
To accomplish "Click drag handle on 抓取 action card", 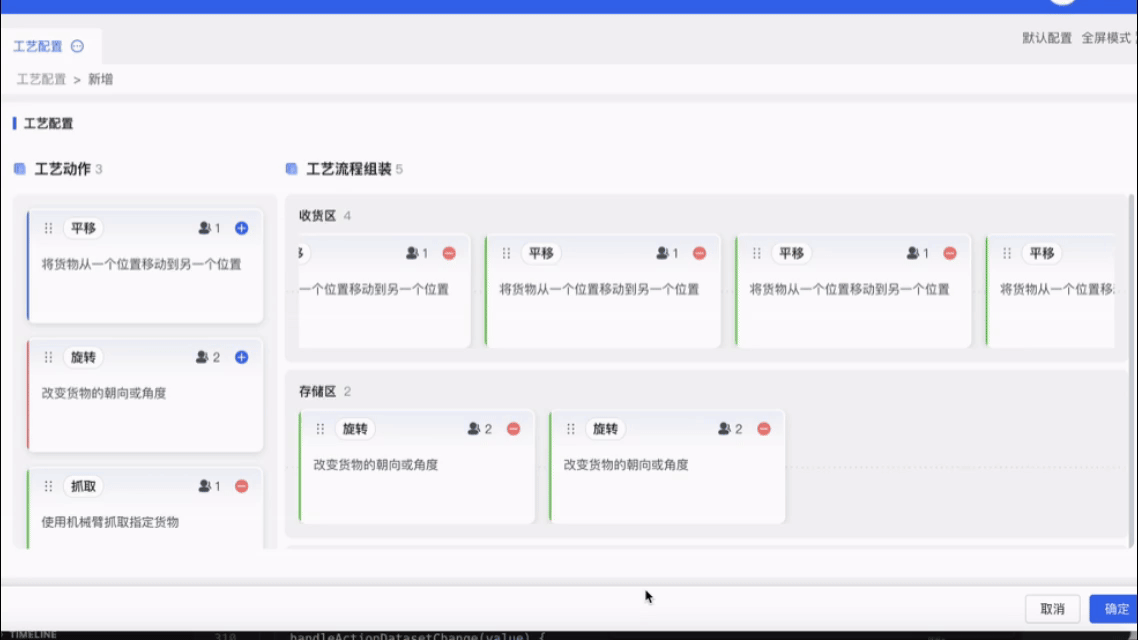I will 48,486.
